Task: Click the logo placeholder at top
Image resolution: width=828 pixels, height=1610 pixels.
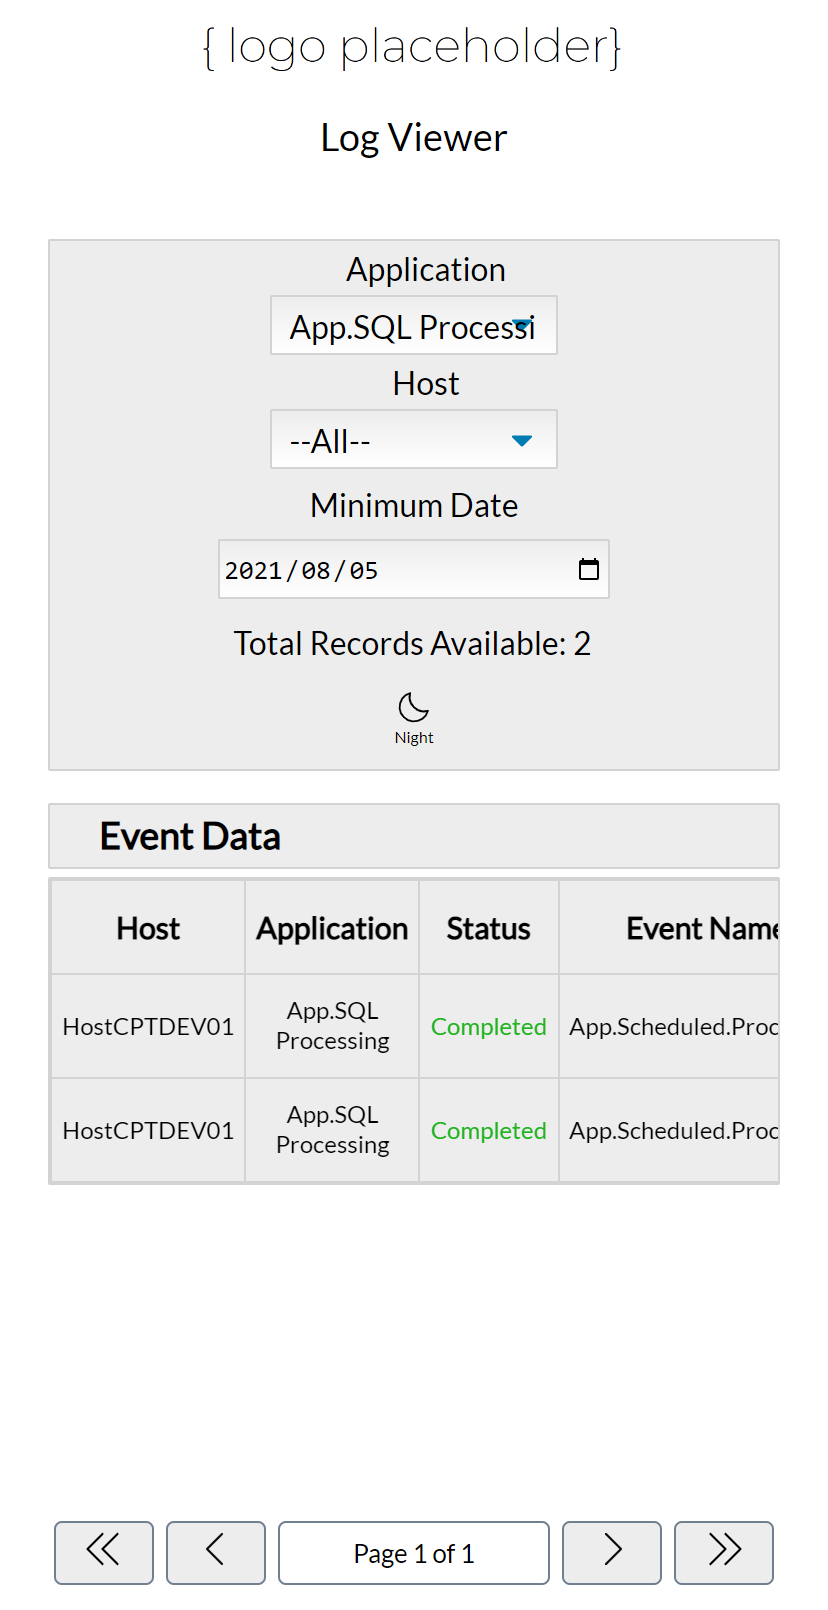Action: point(412,46)
